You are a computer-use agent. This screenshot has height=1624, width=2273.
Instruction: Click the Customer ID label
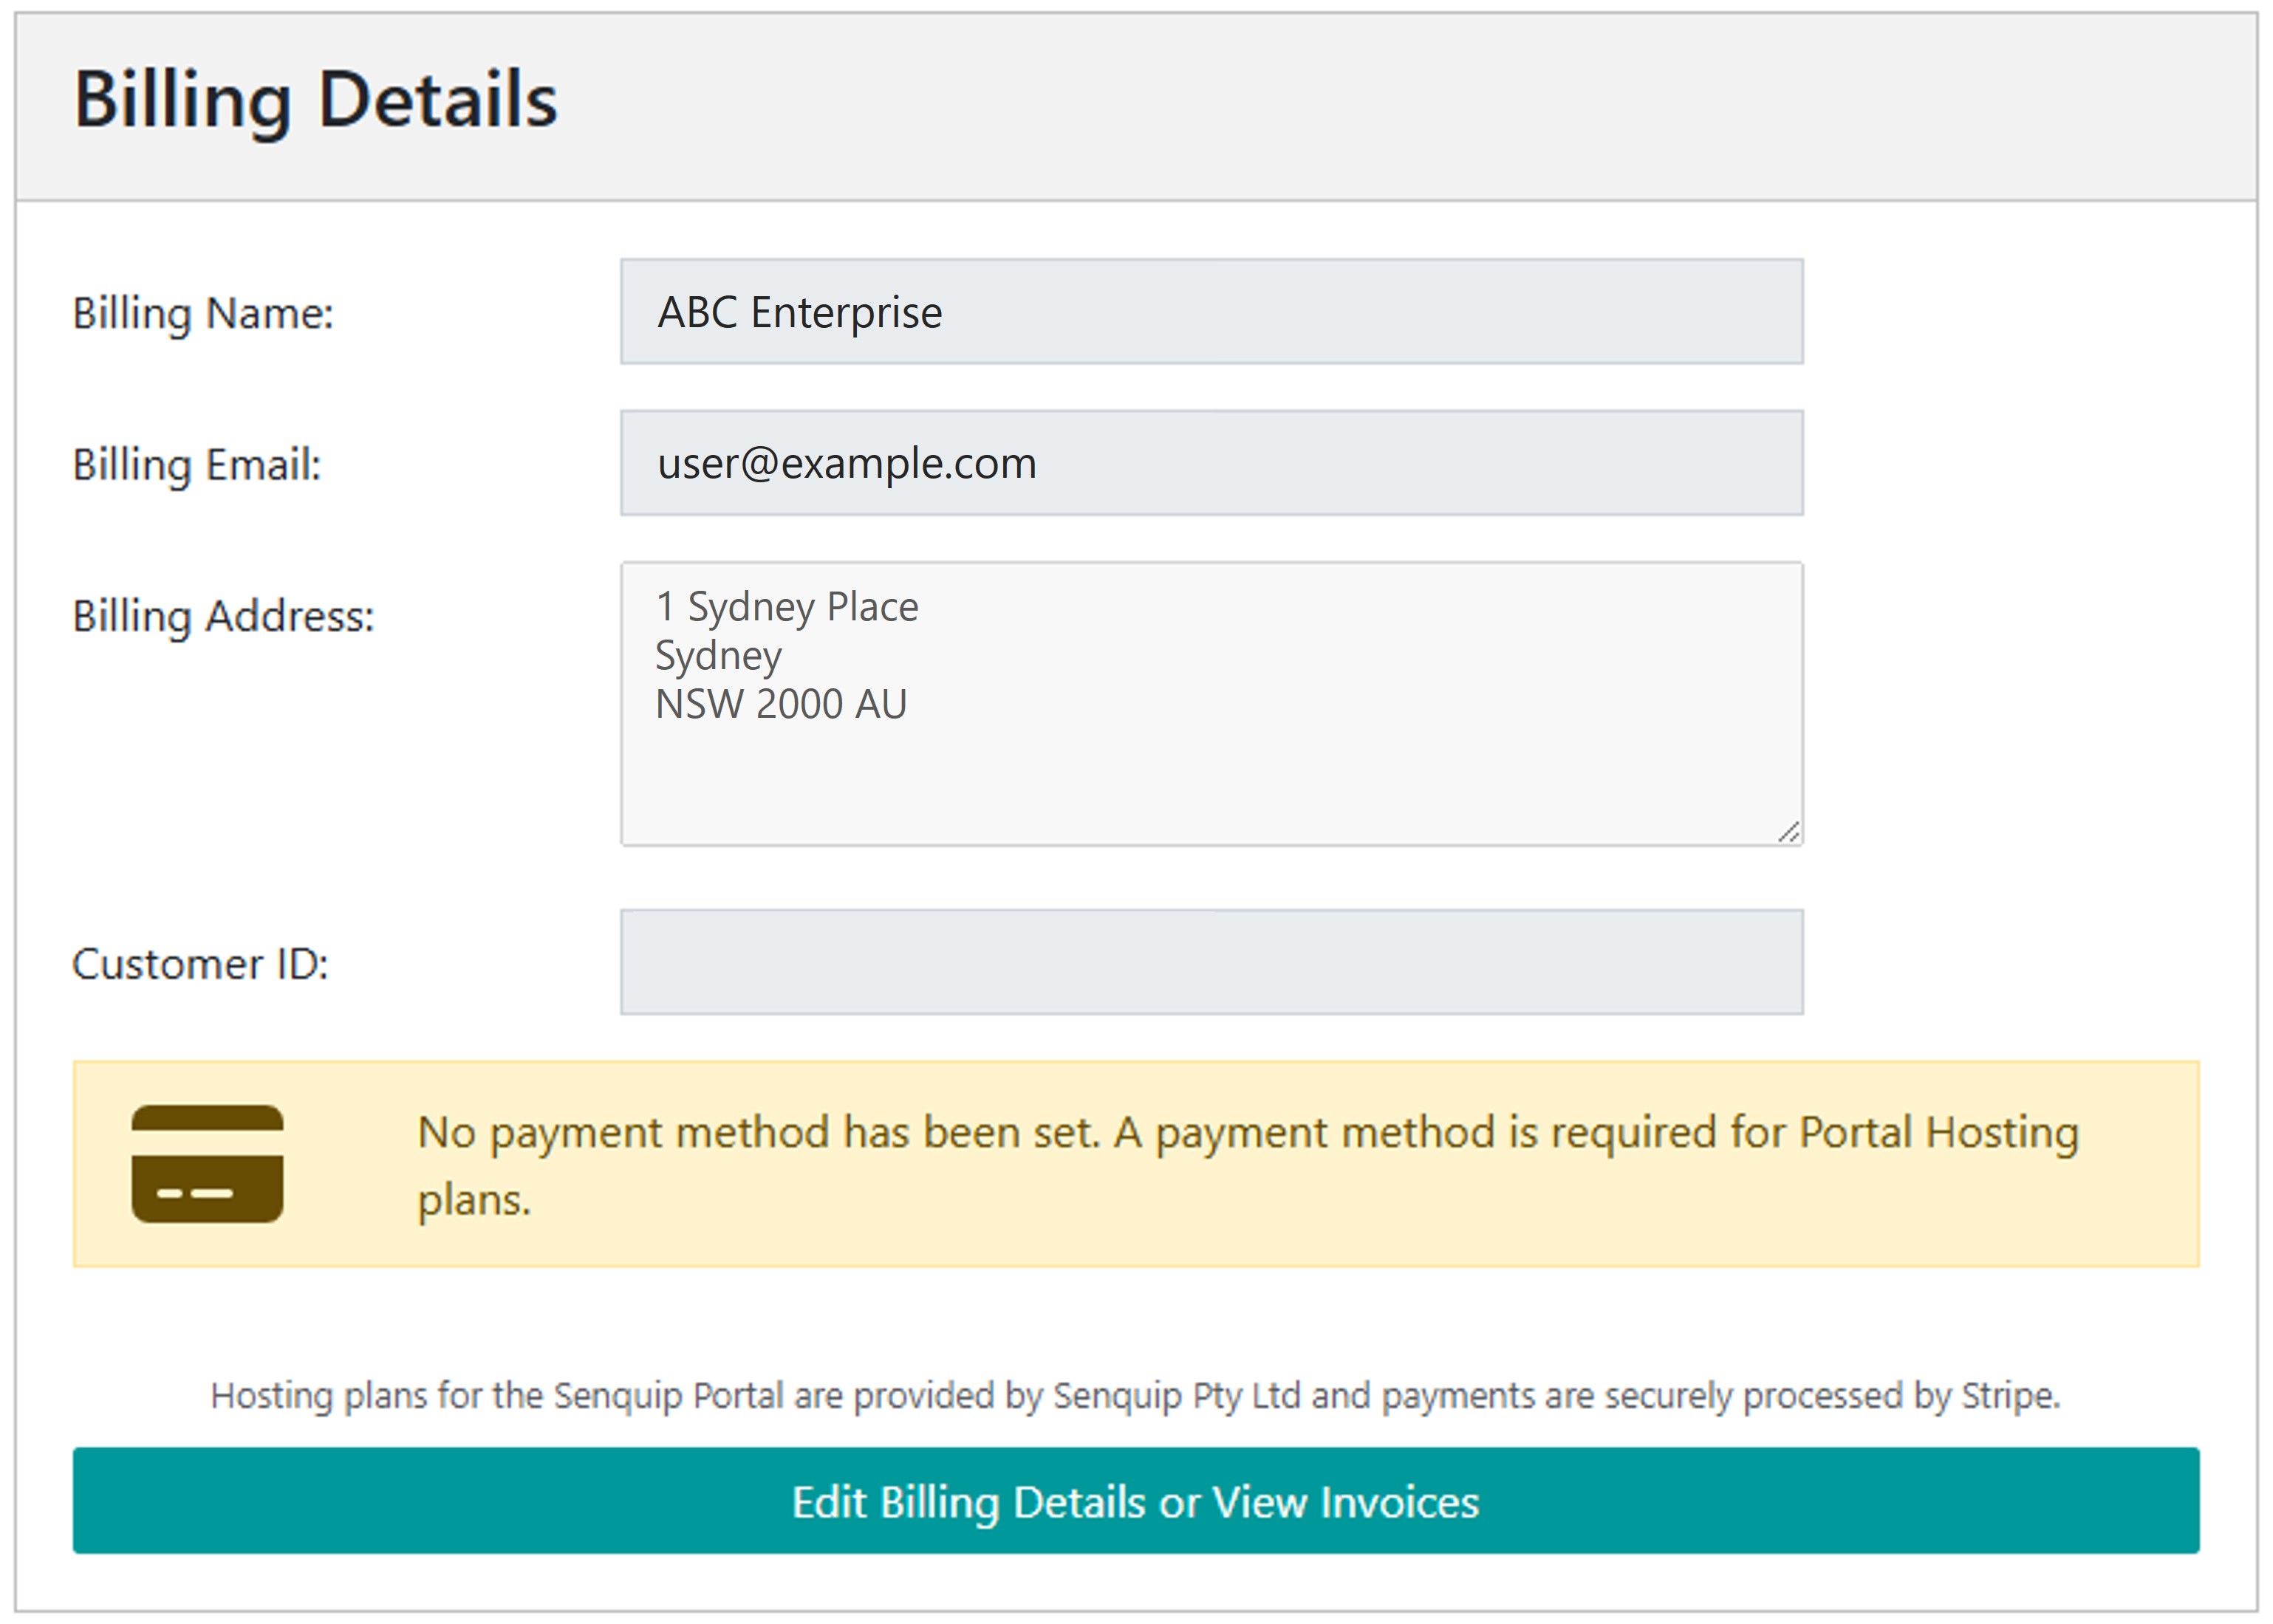[200, 964]
